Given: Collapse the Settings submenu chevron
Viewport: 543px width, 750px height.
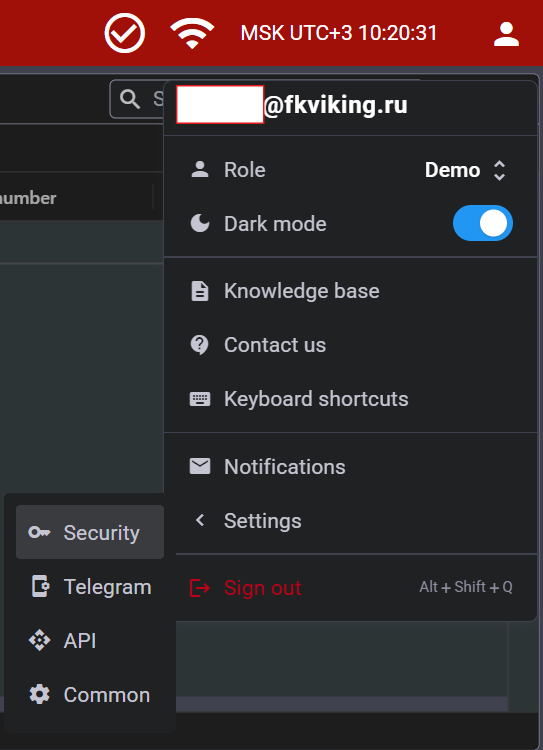Looking at the screenshot, I should [x=200, y=520].
